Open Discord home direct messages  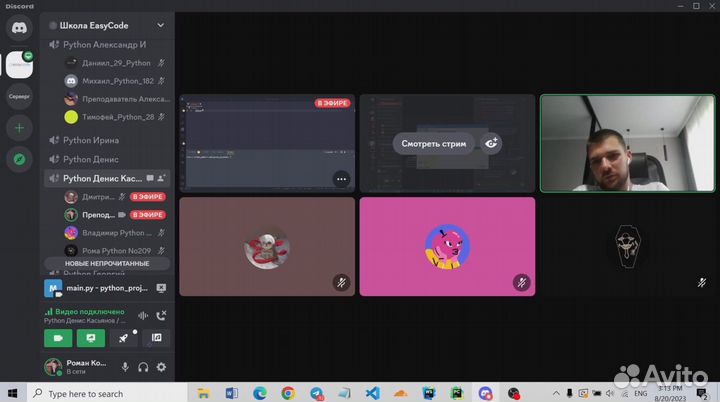(x=19, y=30)
